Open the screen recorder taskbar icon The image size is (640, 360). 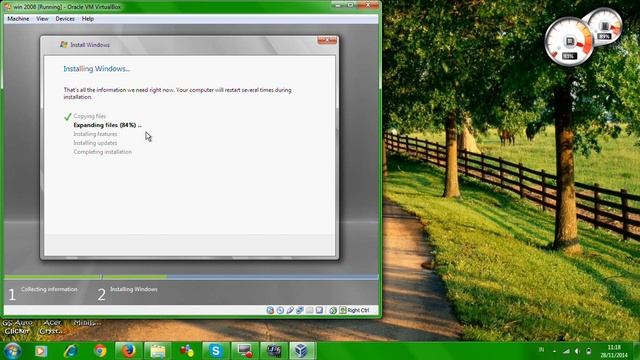click(245, 351)
